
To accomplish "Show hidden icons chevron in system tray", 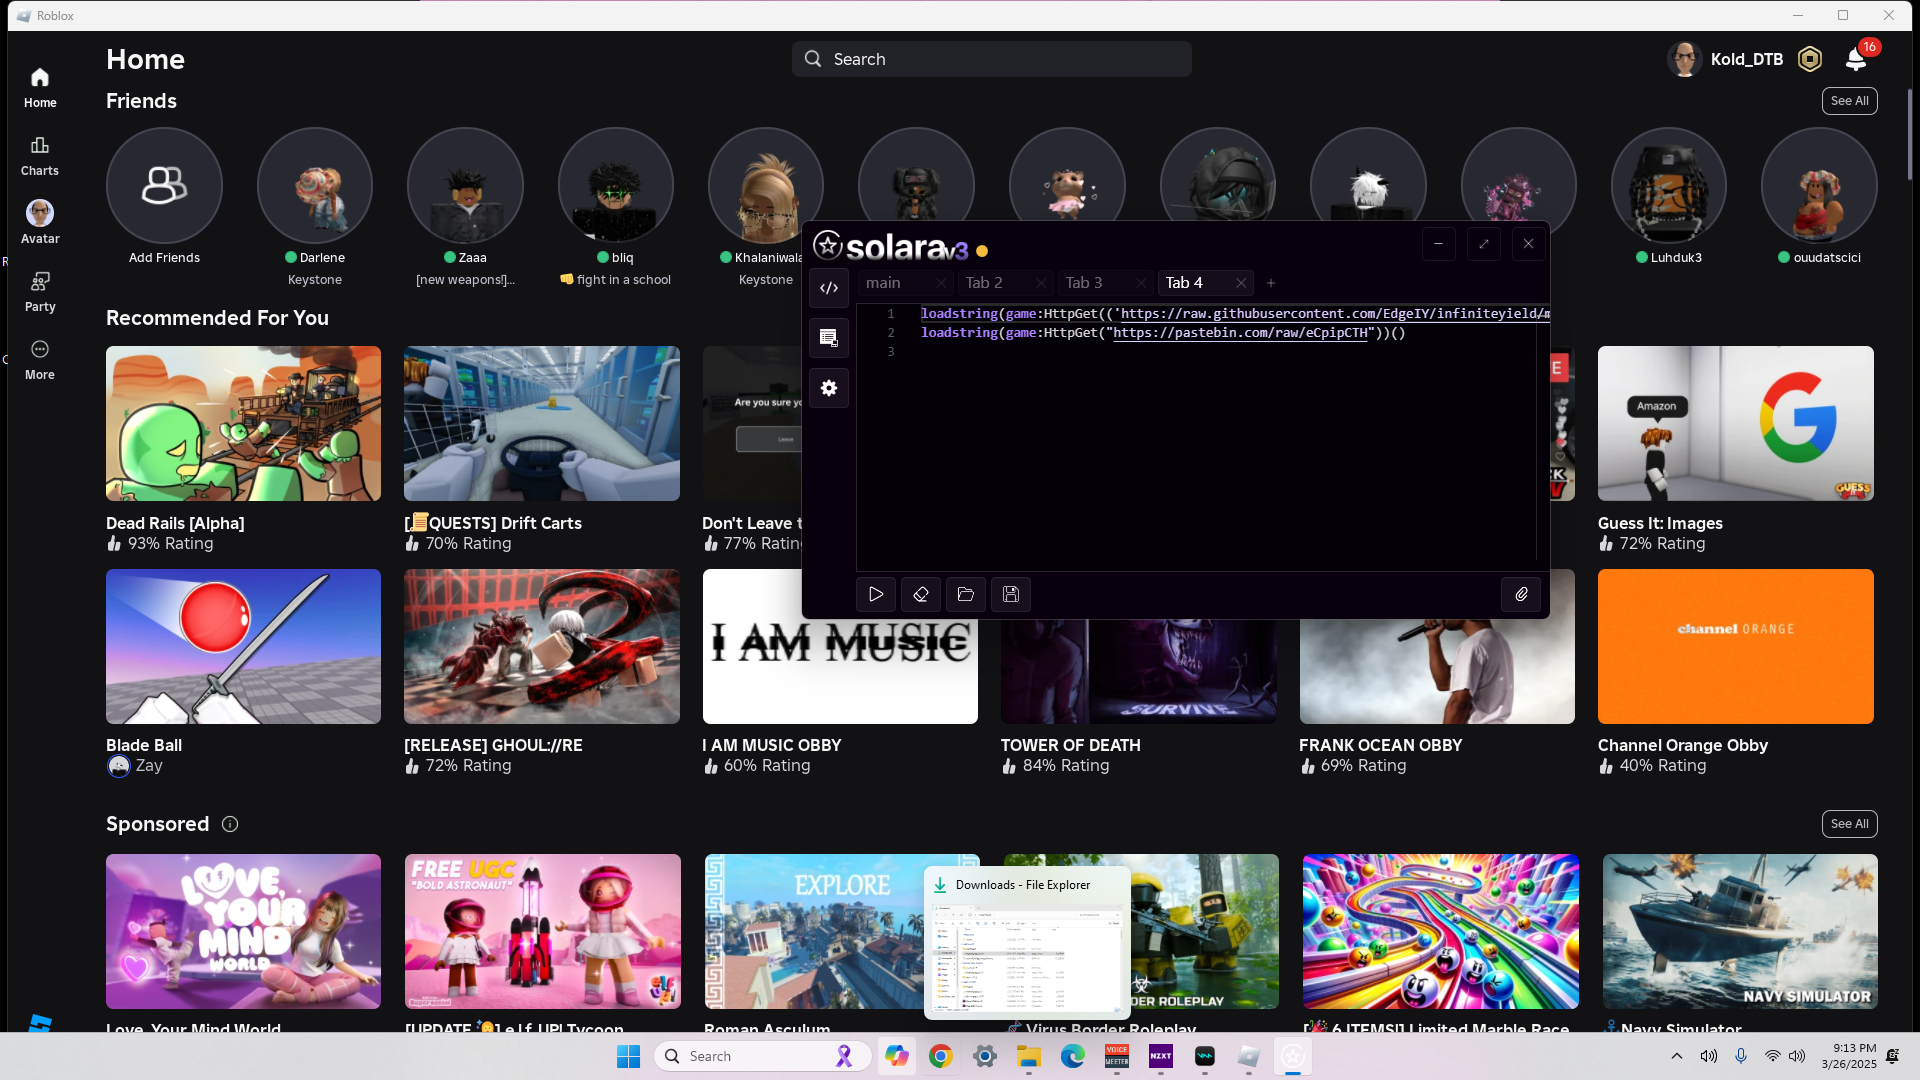I will pos(1677,1056).
